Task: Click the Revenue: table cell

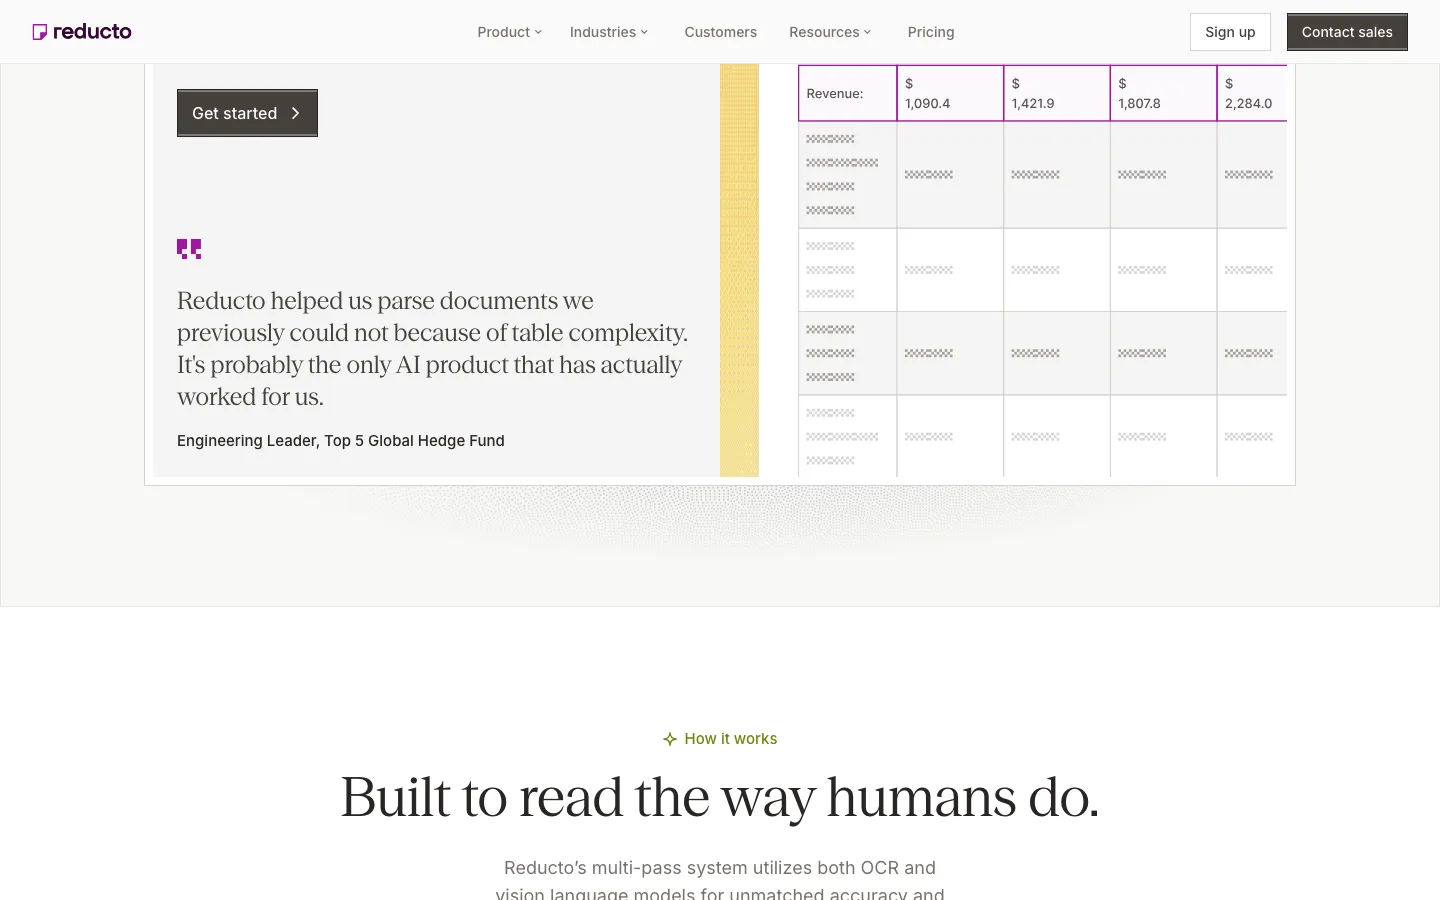Action: tap(847, 93)
